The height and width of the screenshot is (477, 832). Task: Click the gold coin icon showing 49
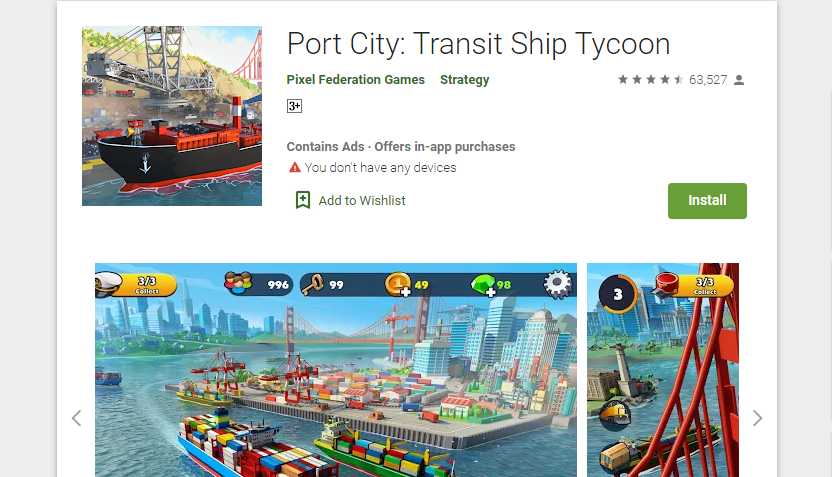398,284
